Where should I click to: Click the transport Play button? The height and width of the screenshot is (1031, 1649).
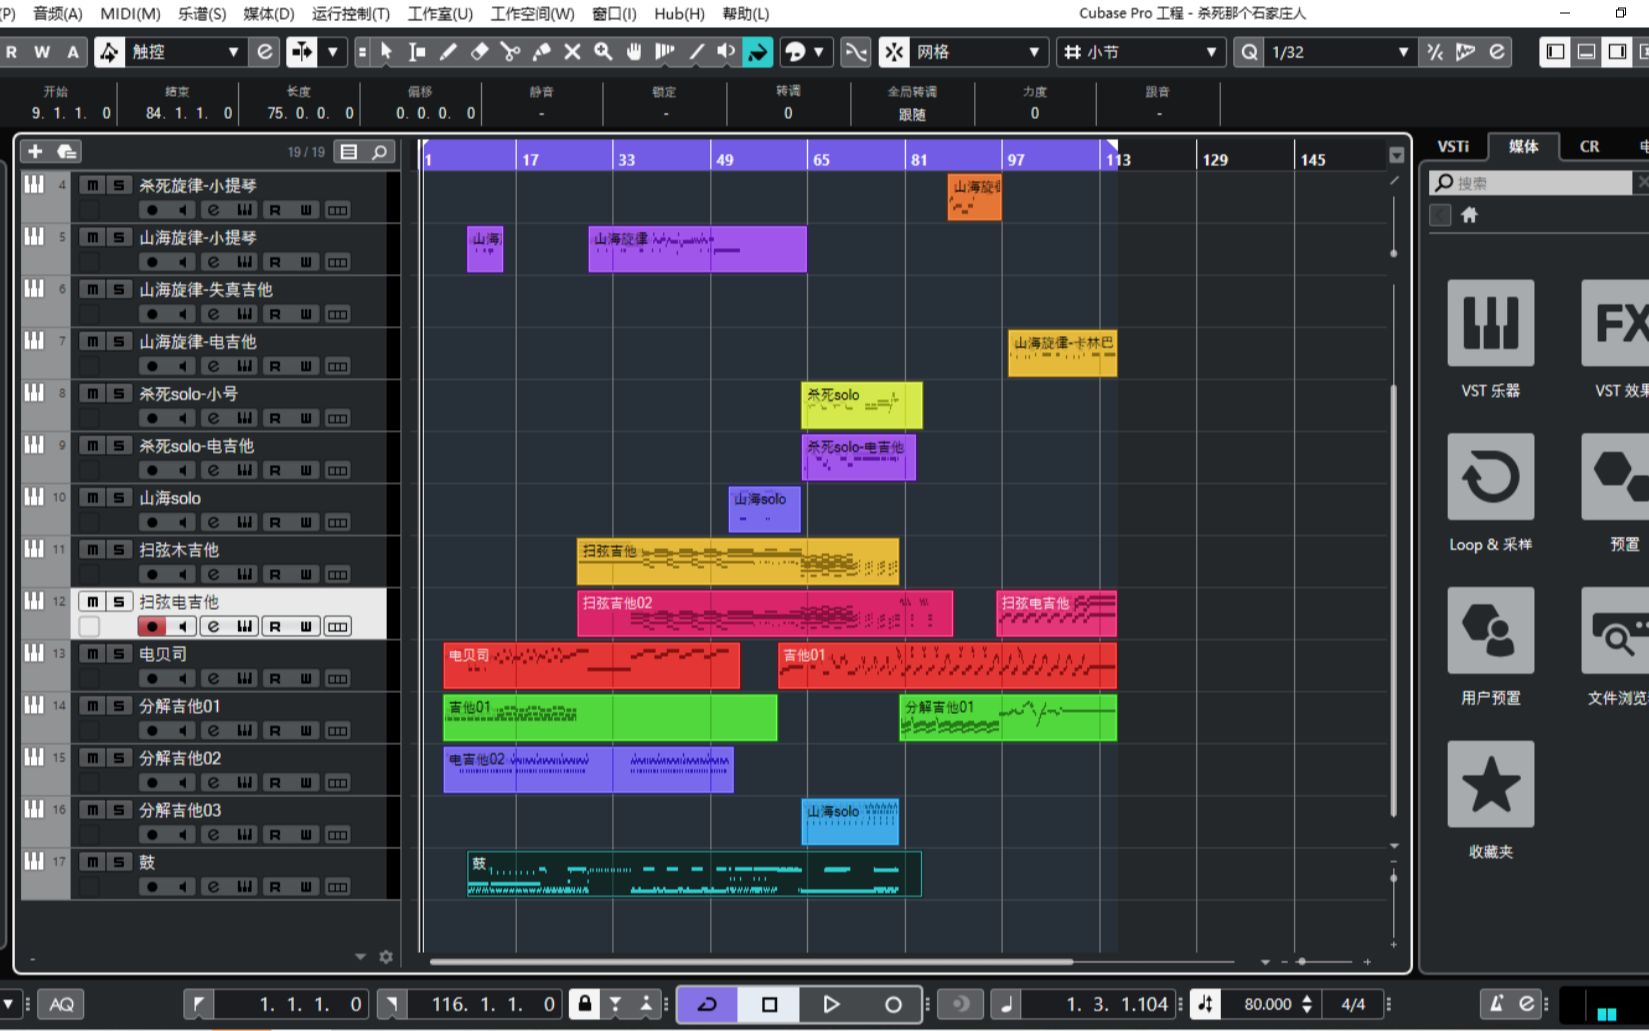click(831, 1004)
